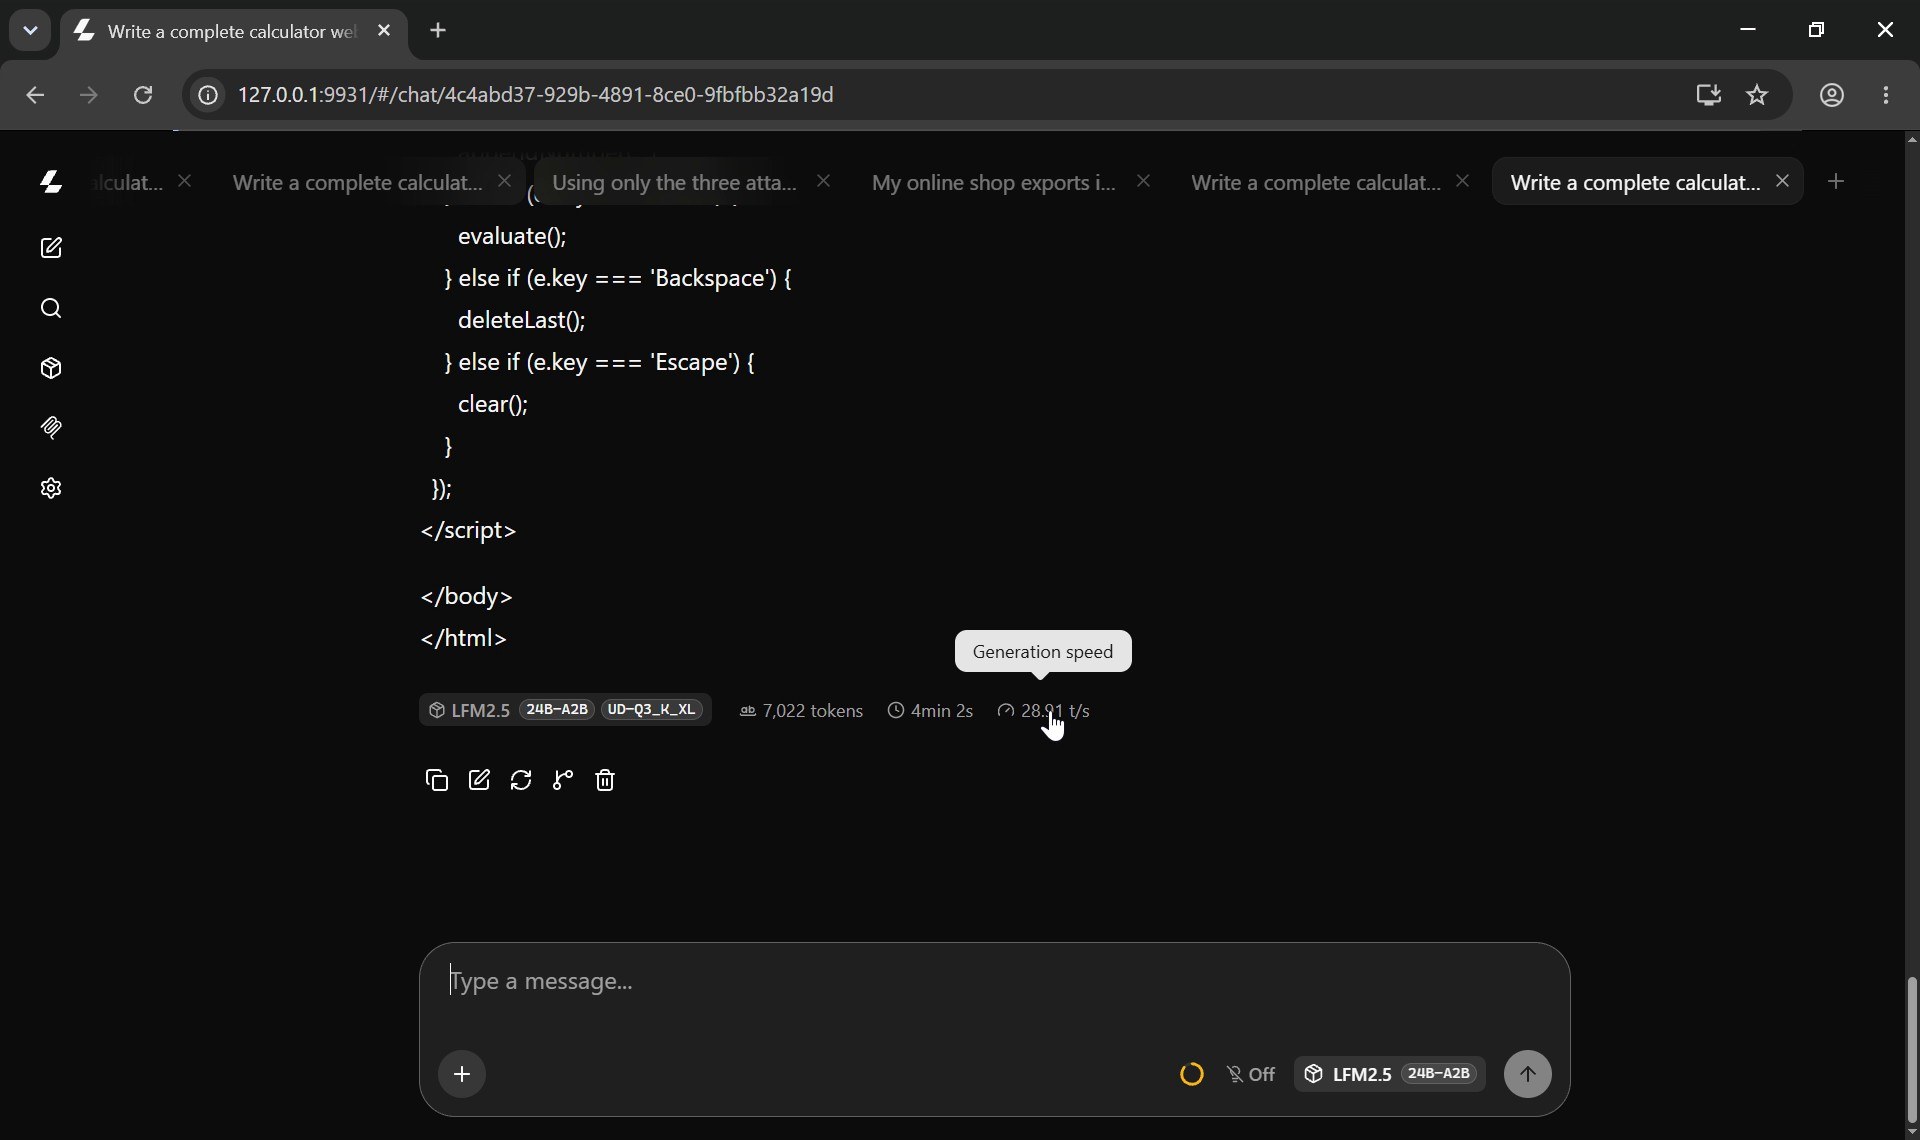Regenerate the response
Image resolution: width=1920 pixels, height=1140 pixels.
(x=521, y=780)
